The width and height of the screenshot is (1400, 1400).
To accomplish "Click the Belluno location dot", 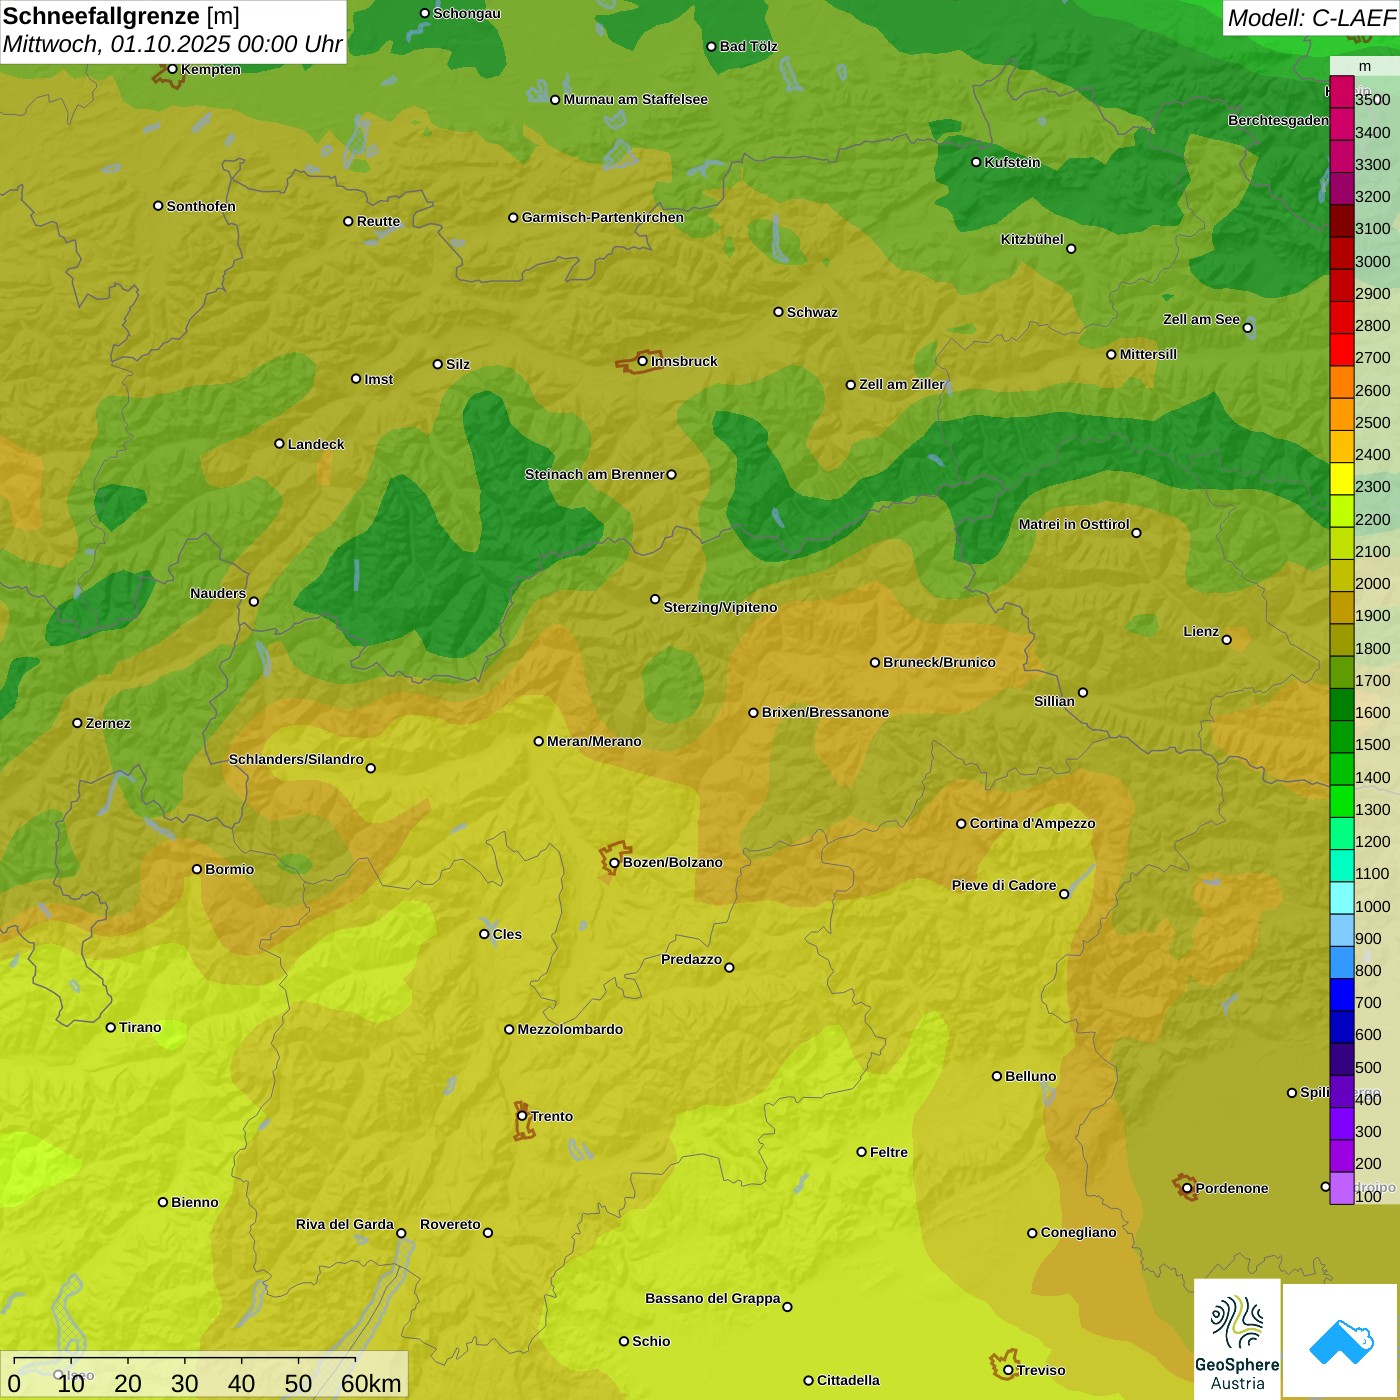I will tap(997, 1076).
